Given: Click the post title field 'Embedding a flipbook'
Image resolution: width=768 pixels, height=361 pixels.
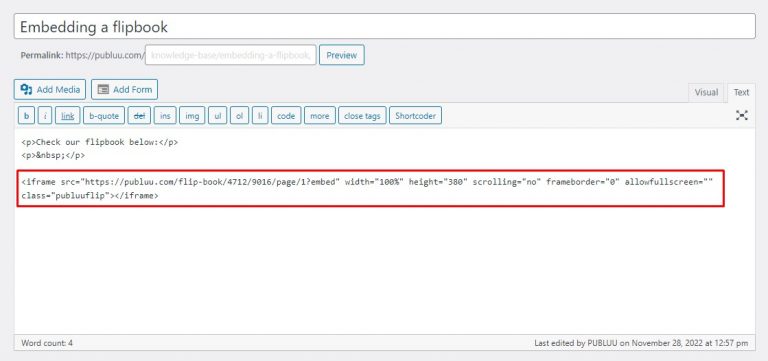Looking at the screenshot, I should coord(384,26).
